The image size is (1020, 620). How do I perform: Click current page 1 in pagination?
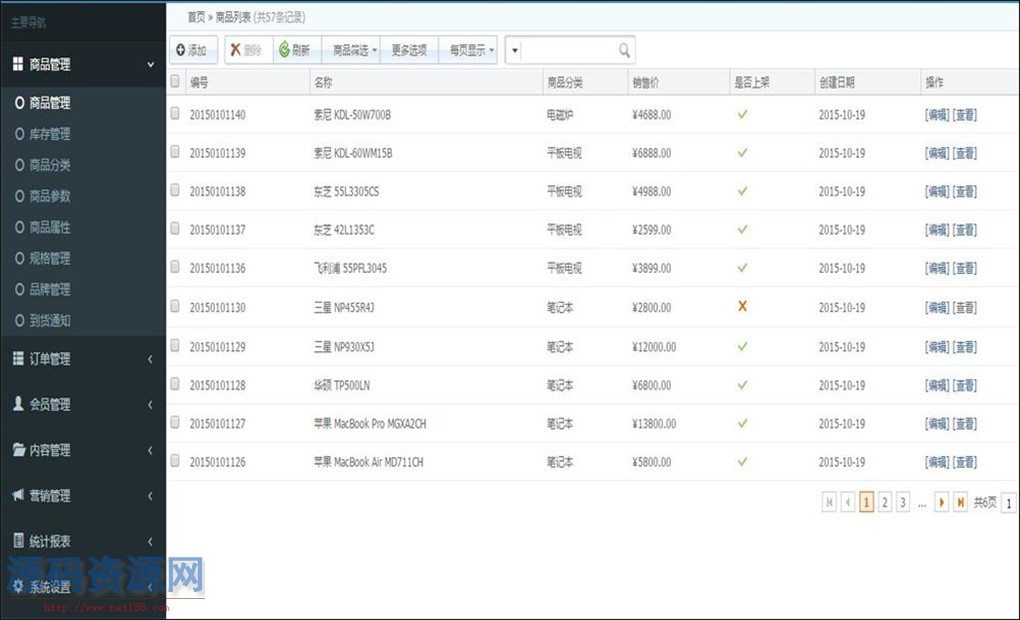pyautogui.click(x=866, y=502)
